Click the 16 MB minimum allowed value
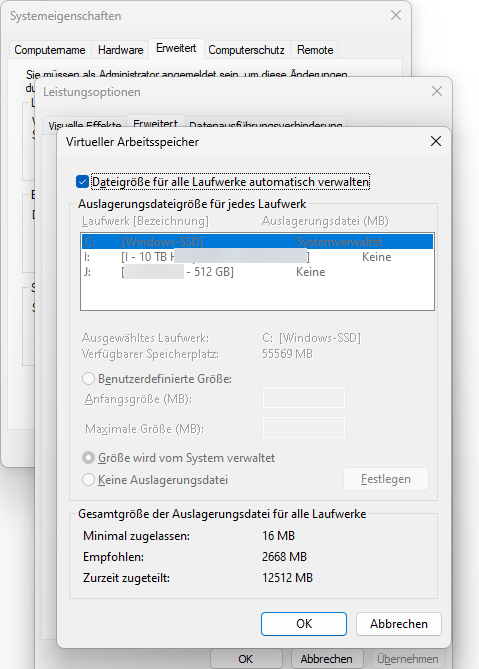Viewport: 479px width, 669px height. [279, 535]
